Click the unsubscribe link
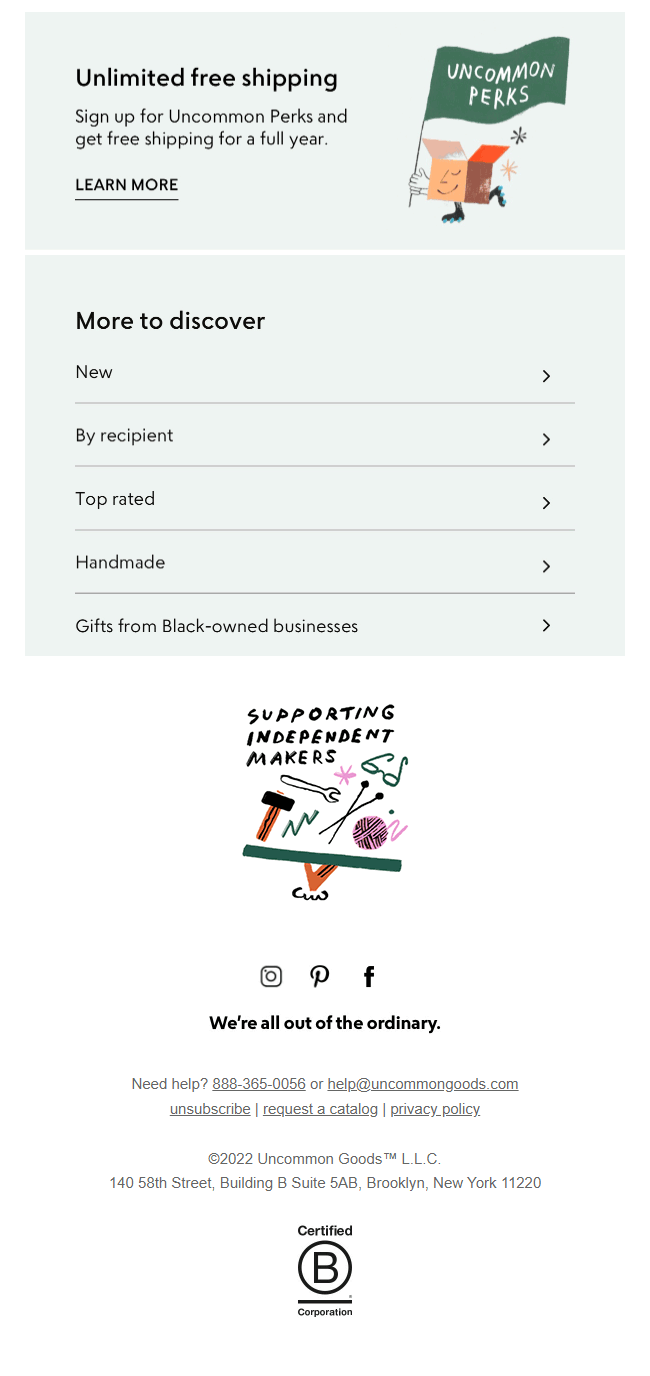The width and height of the screenshot is (650, 1376). point(210,1109)
